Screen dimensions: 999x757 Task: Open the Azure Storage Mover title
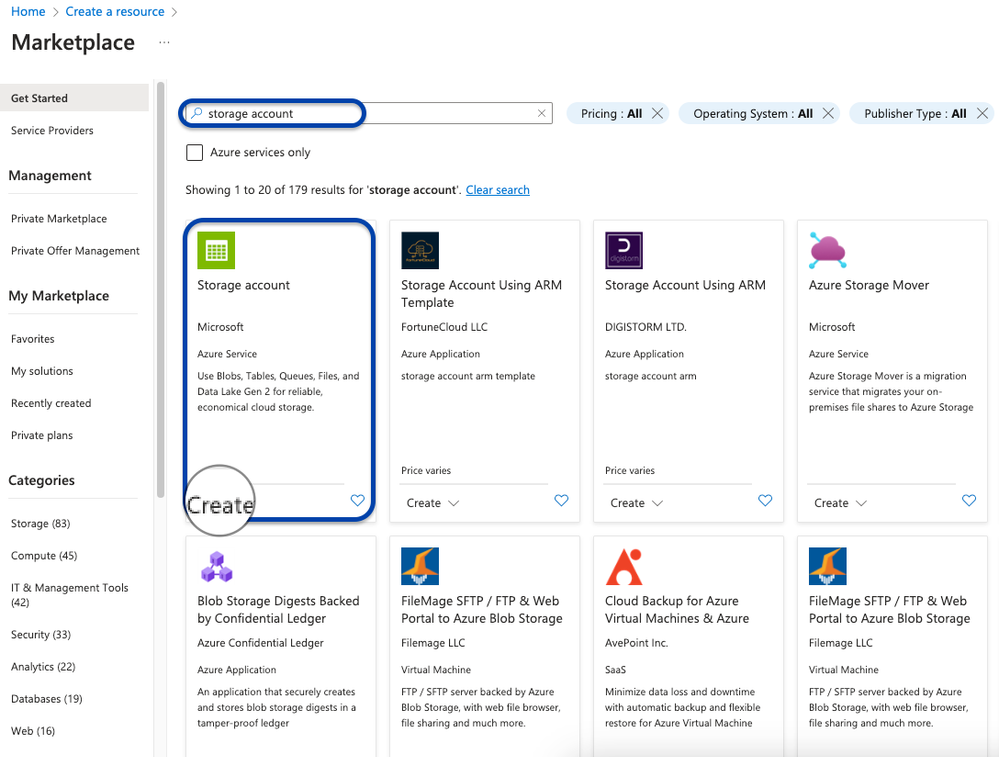pos(869,285)
